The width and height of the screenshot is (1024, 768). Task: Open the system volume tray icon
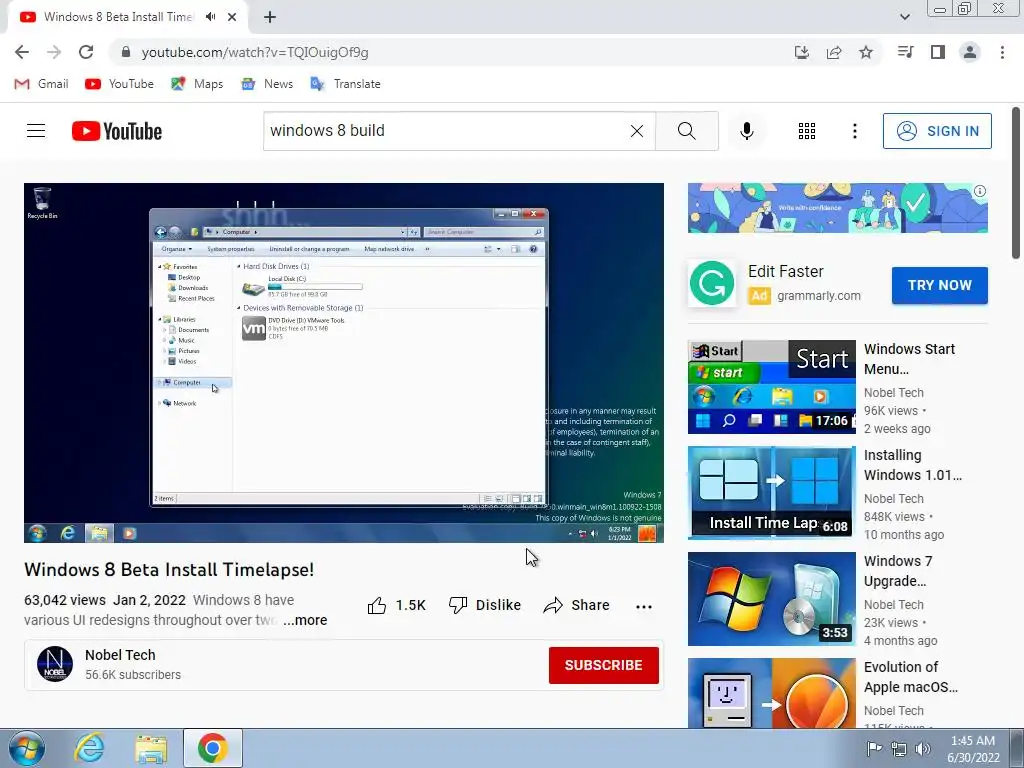(923, 749)
